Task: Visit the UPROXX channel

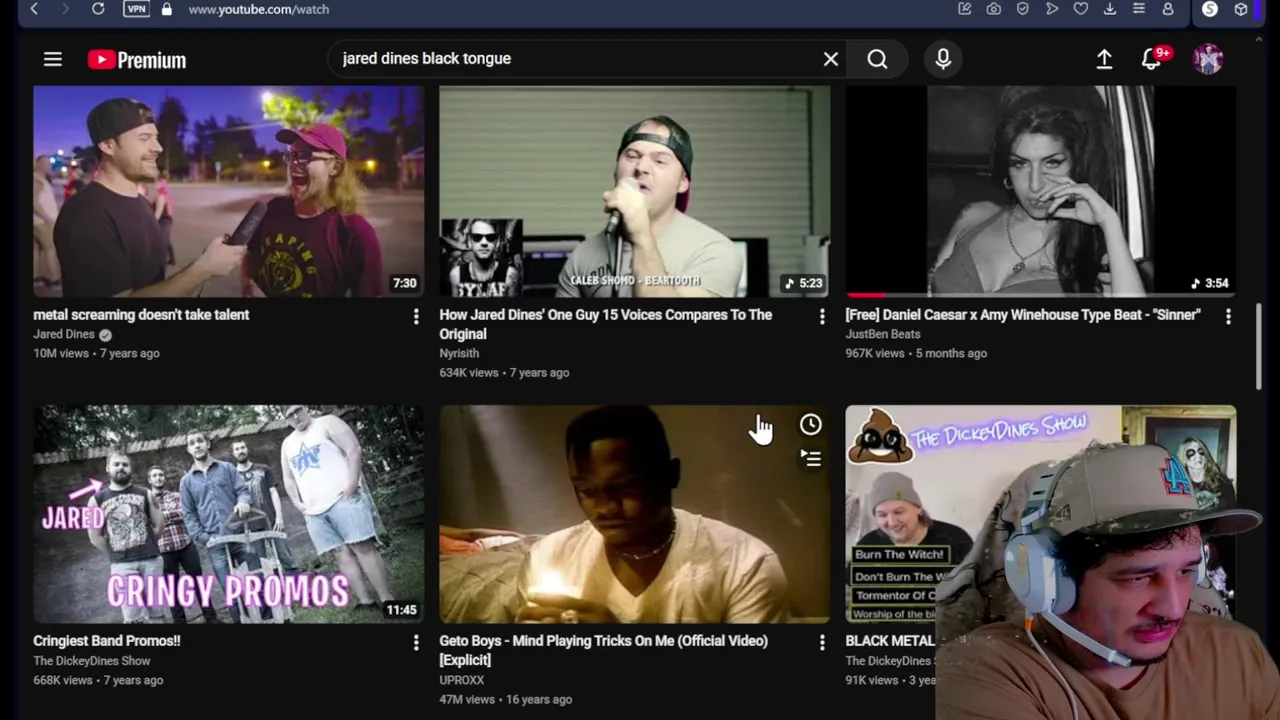Action: [x=462, y=680]
